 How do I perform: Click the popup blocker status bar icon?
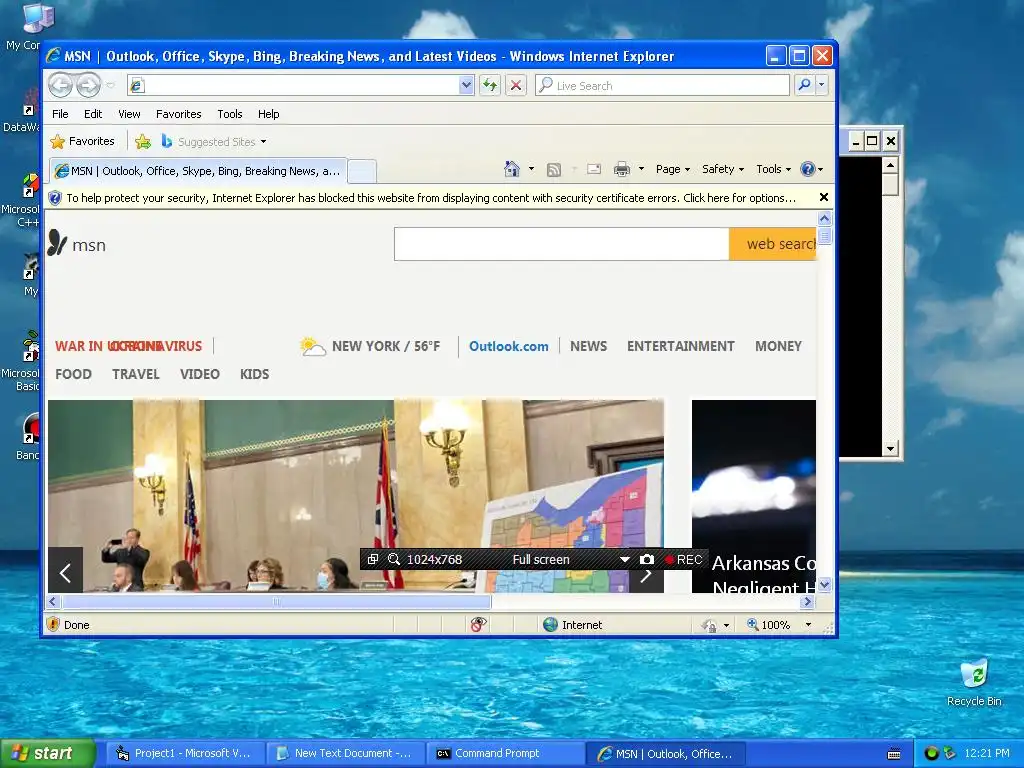point(478,625)
